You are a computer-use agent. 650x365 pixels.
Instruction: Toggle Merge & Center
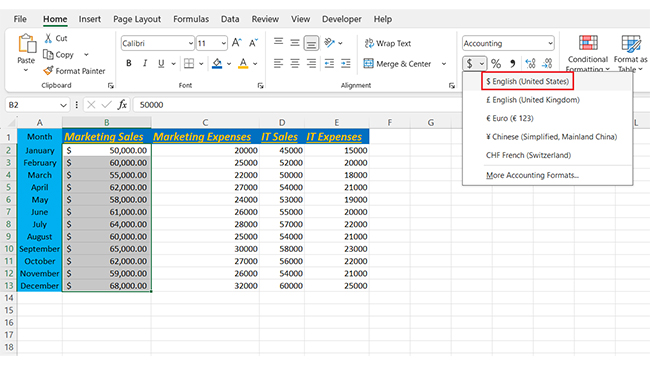pos(397,64)
